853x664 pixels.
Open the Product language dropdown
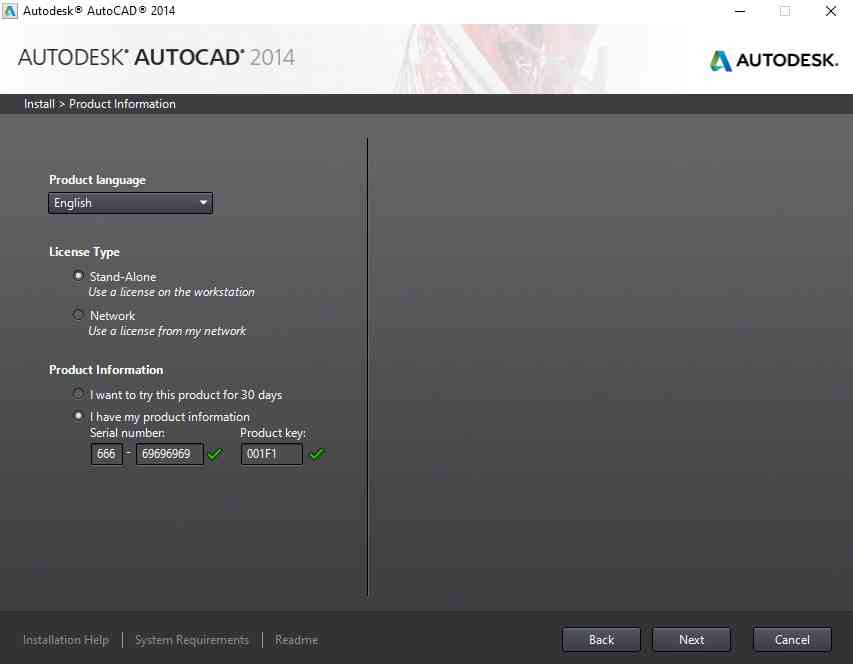(x=130, y=203)
